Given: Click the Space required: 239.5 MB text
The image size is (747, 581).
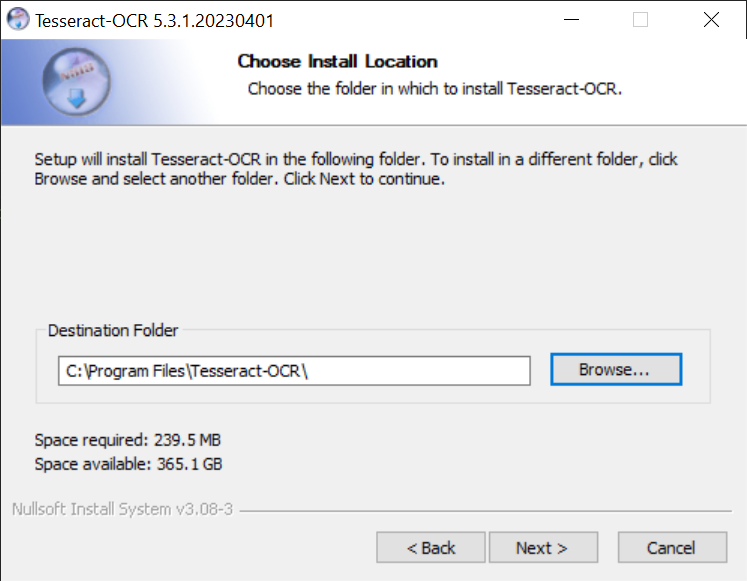Looking at the screenshot, I should 128,440.
